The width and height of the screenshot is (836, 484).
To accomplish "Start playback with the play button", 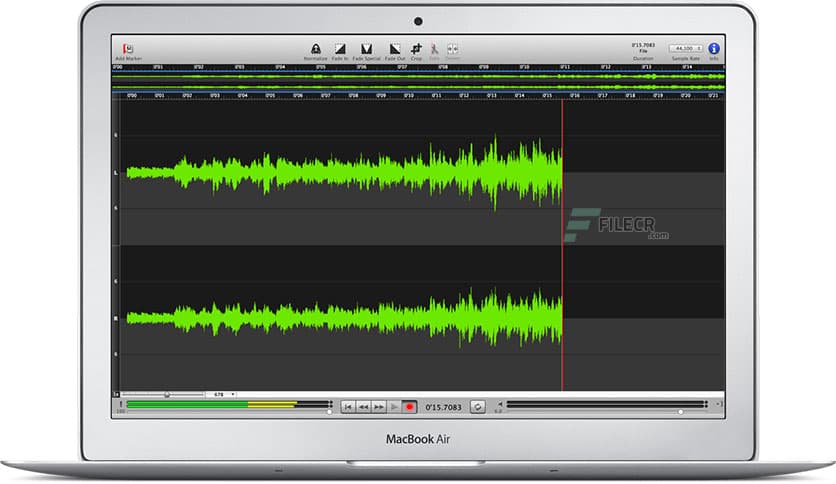I will 394,407.
